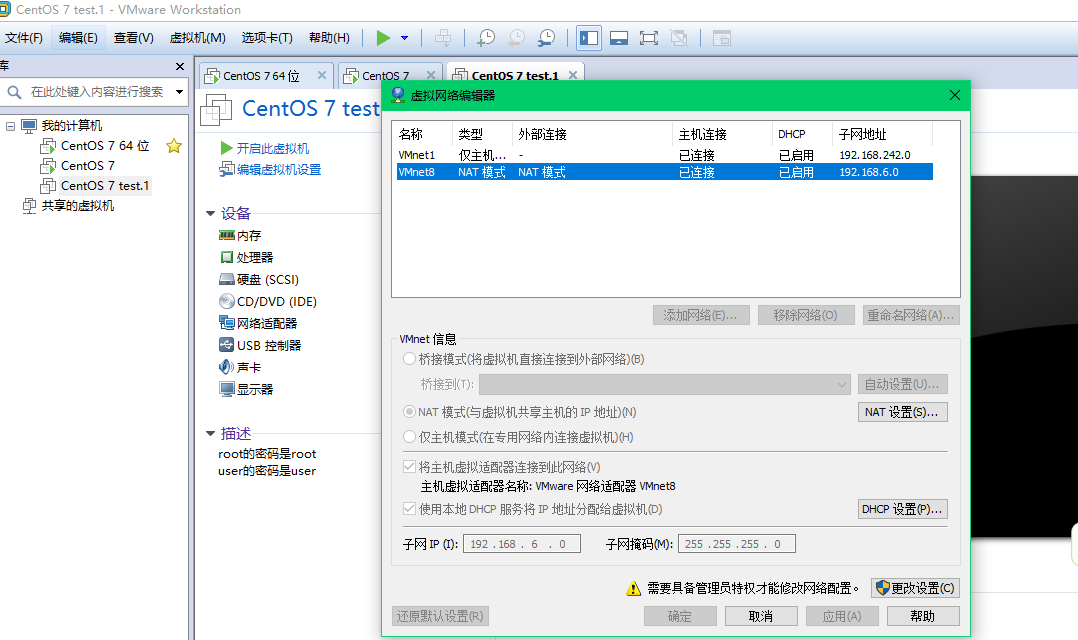Open the 查看(V) menu

[133, 38]
